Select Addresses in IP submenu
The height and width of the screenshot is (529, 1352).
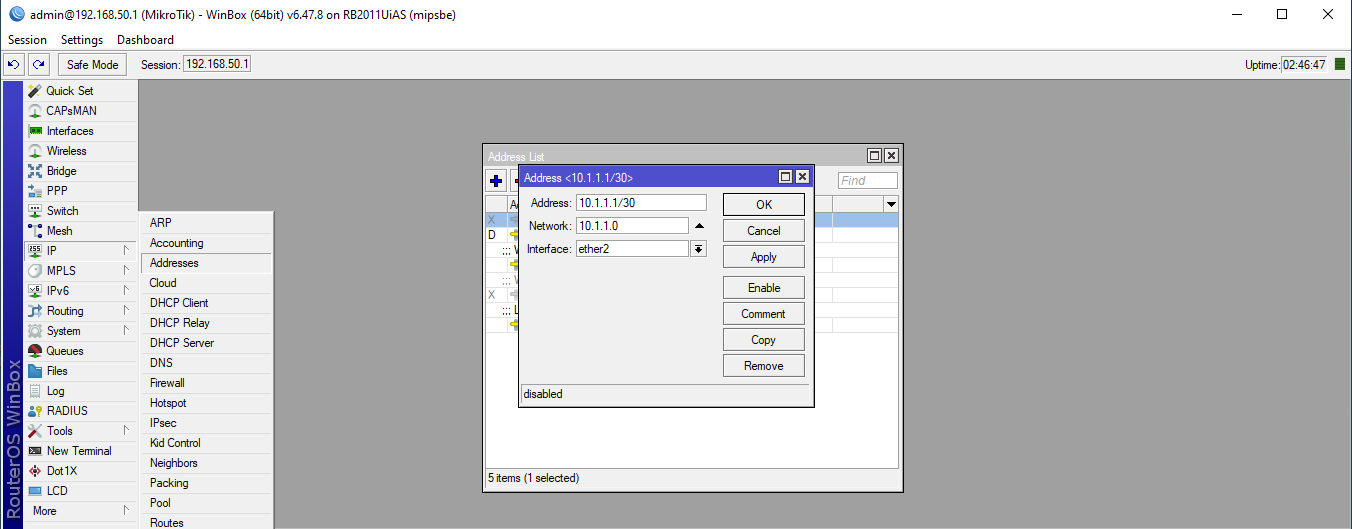pyautogui.click(x=206, y=263)
